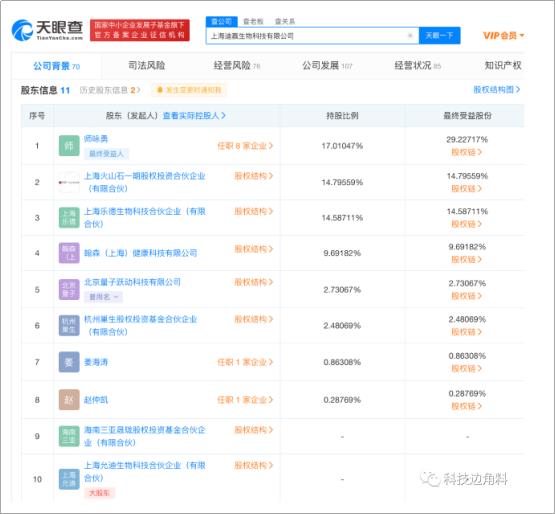
Task: Expand 任职 8 家企业 for 师咏勇
Action: pyautogui.click(x=245, y=146)
